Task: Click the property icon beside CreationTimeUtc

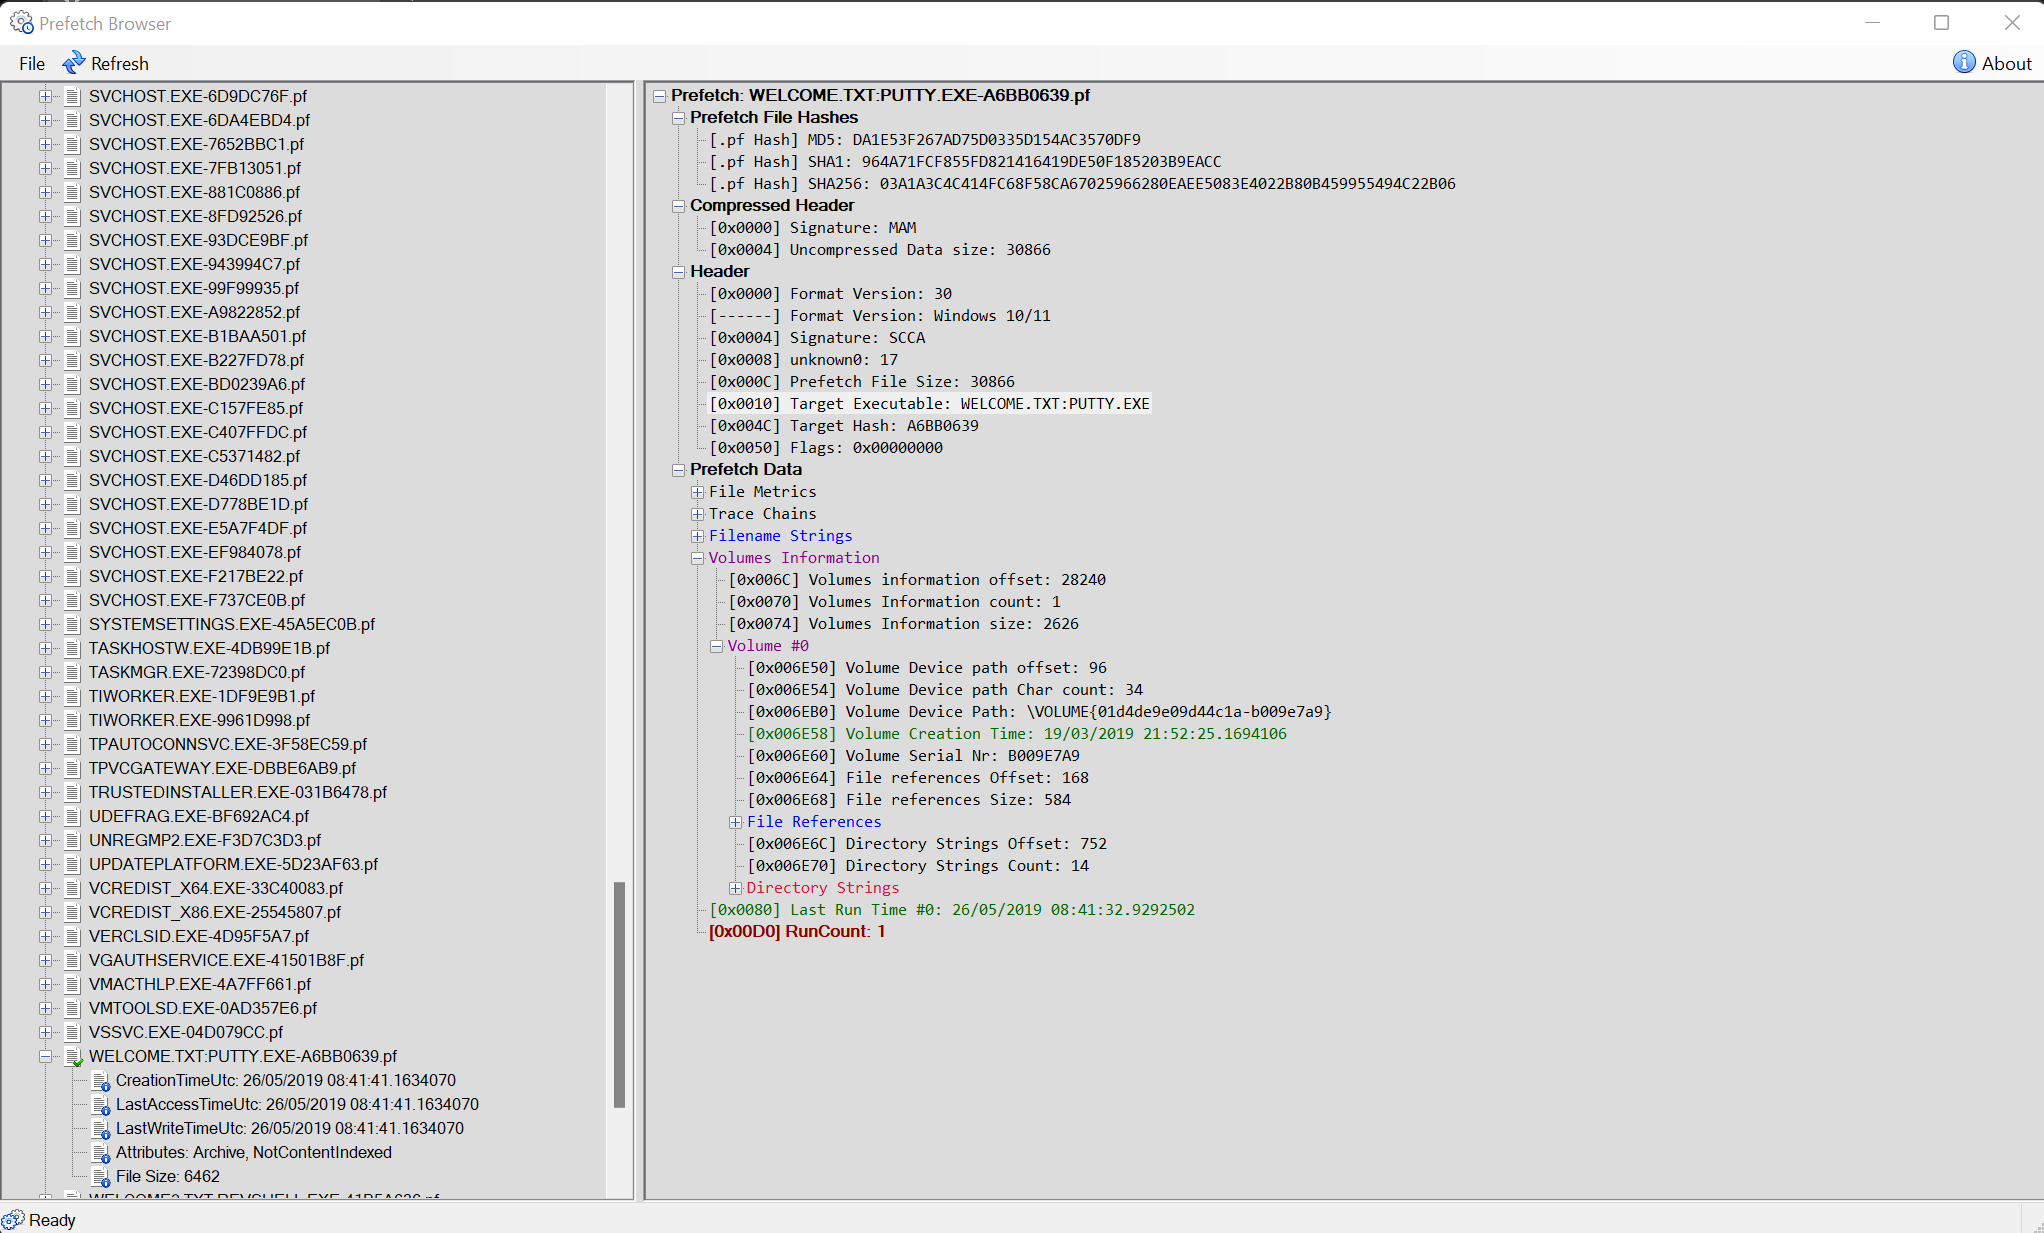Action: click(x=100, y=1081)
